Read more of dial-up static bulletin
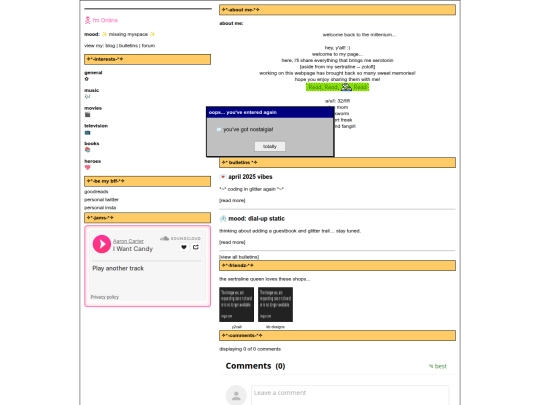This screenshot has height=405, width=540. [232, 242]
